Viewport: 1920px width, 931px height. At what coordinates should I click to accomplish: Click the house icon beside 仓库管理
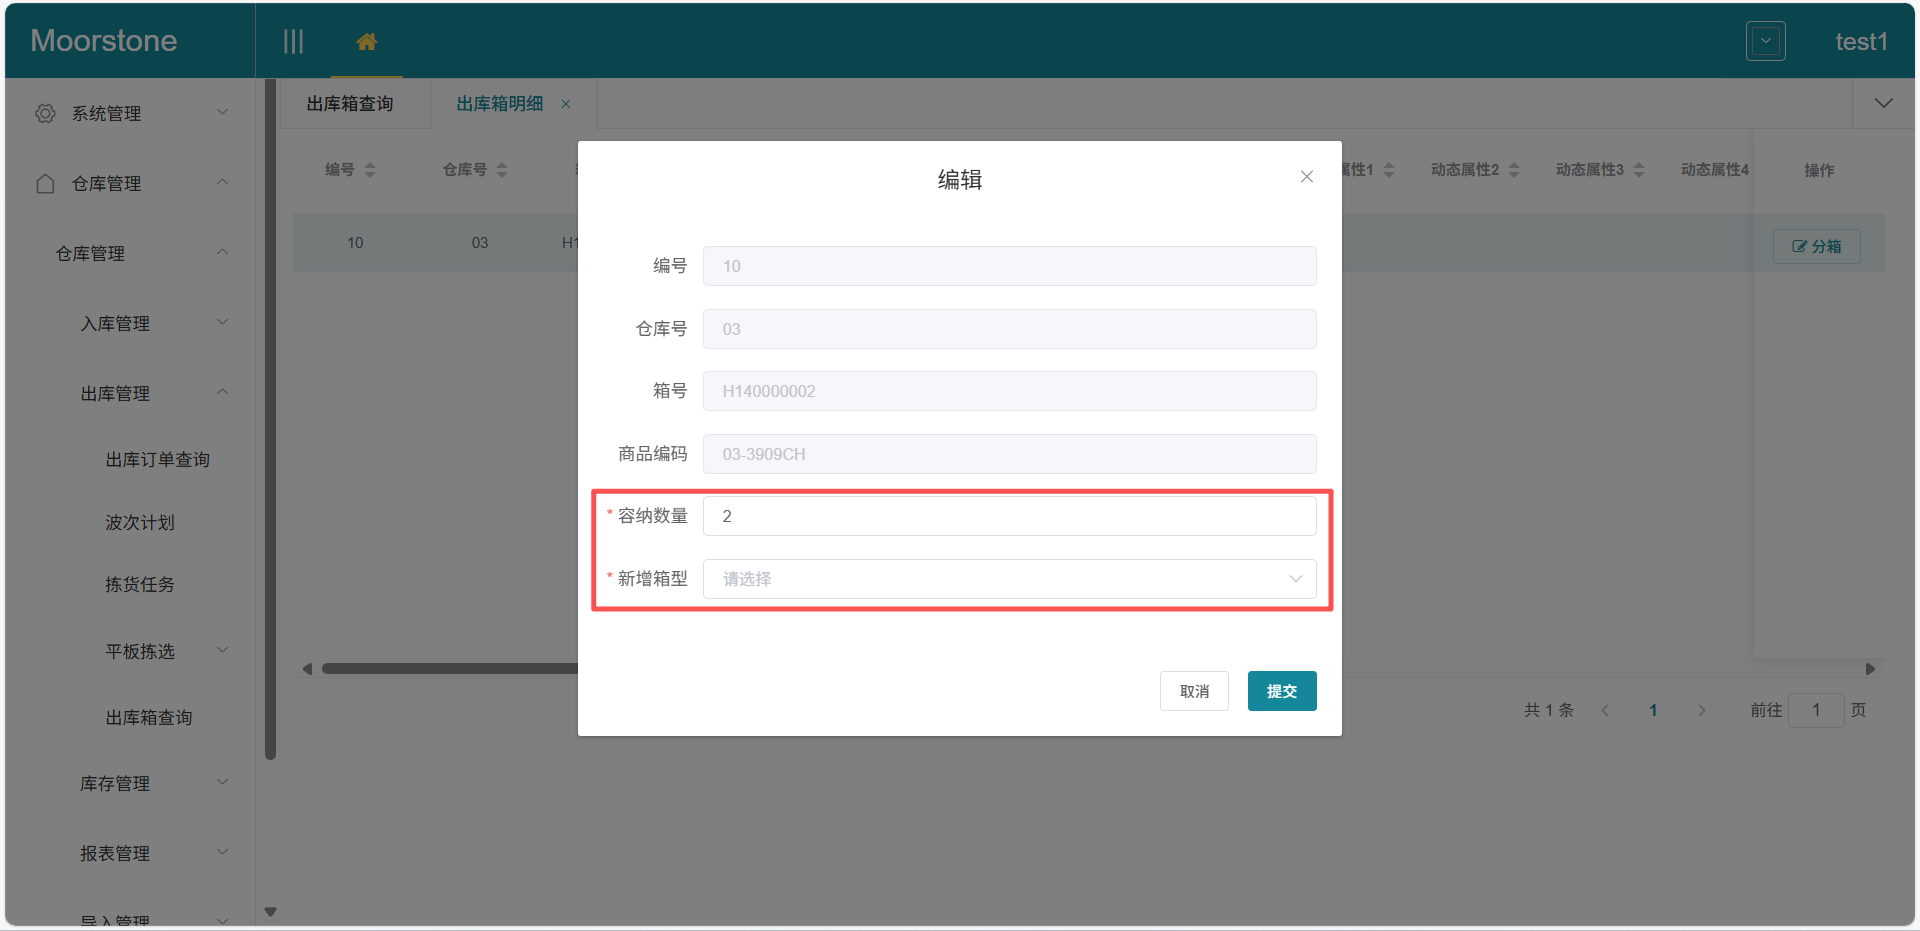click(44, 183)
